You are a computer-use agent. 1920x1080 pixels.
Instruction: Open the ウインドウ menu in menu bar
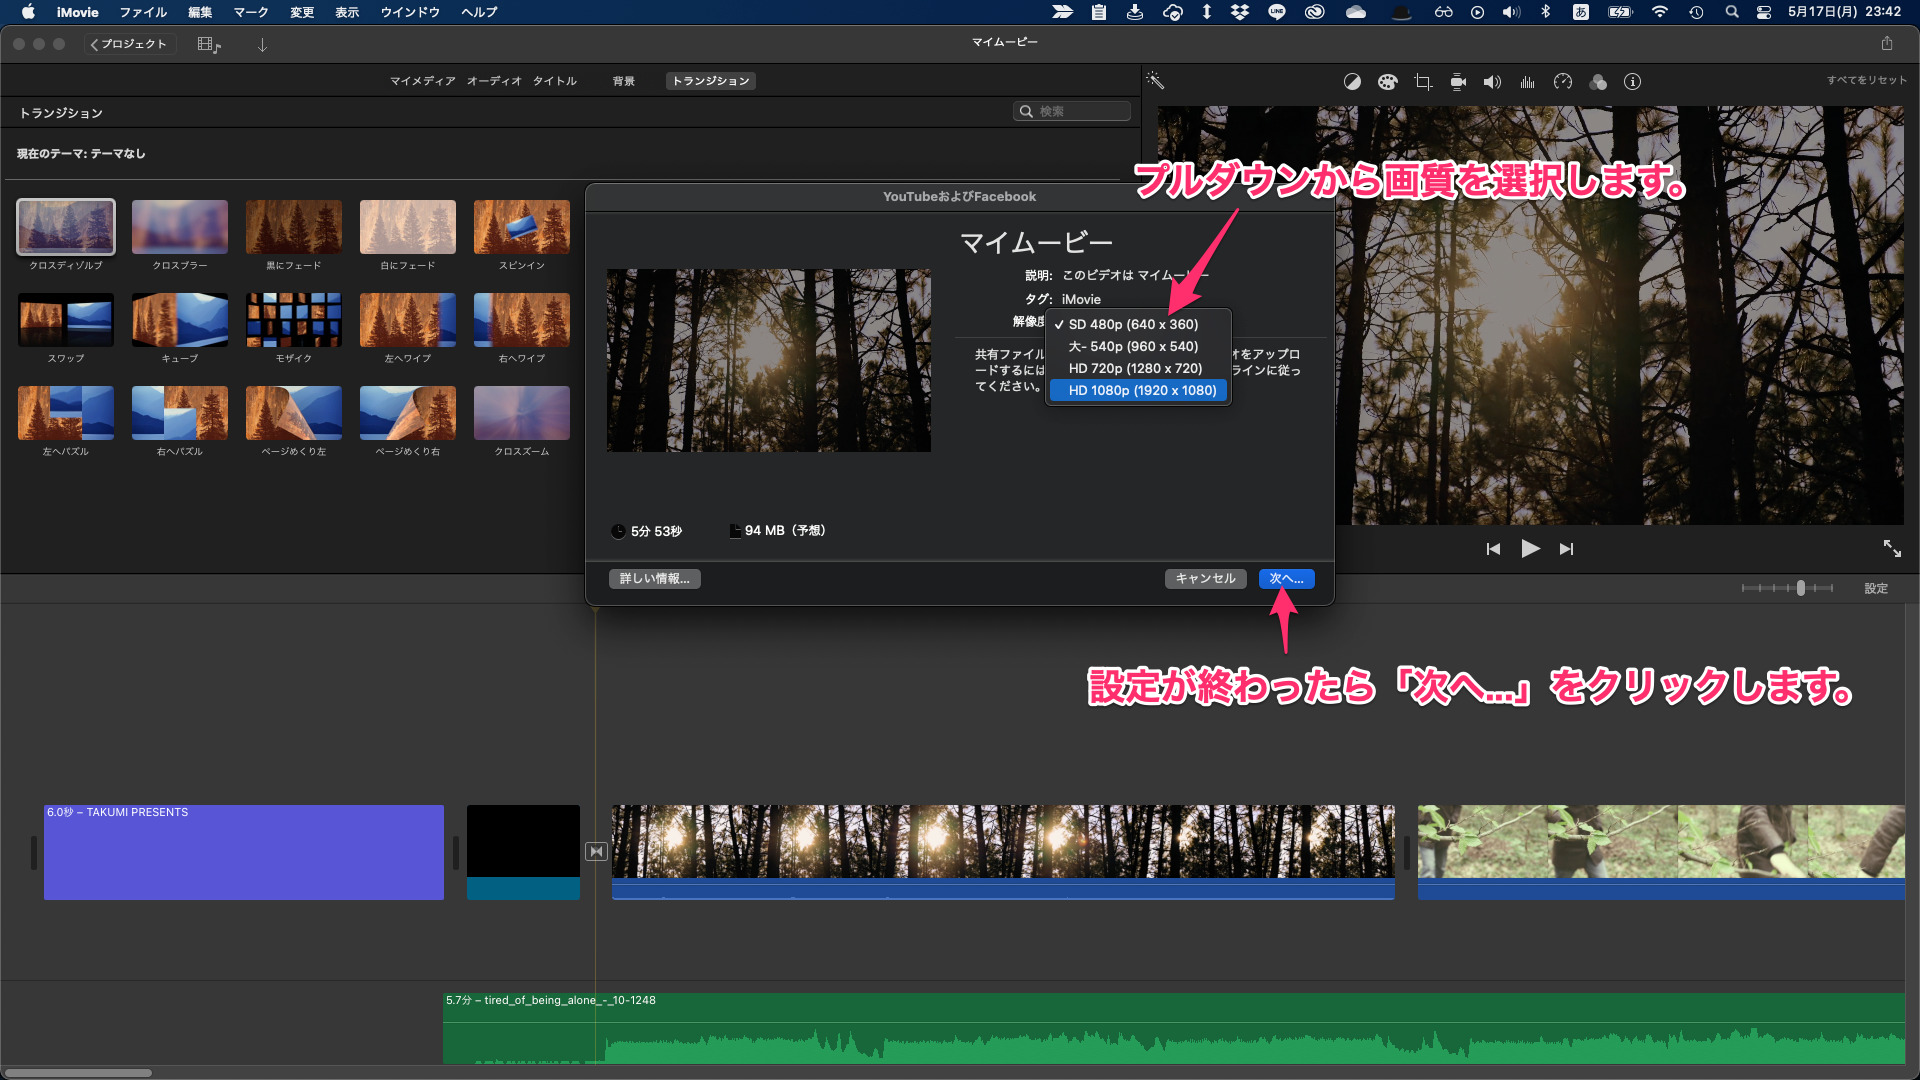[410, 12]
